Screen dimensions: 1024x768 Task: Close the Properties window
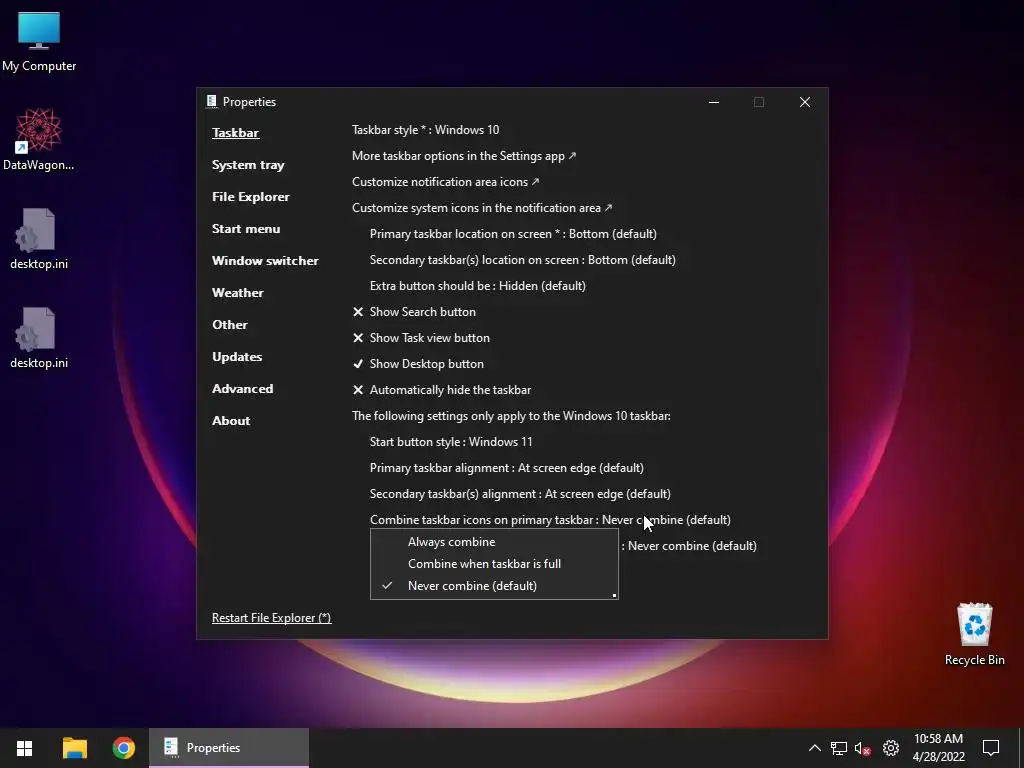point(805,102)
